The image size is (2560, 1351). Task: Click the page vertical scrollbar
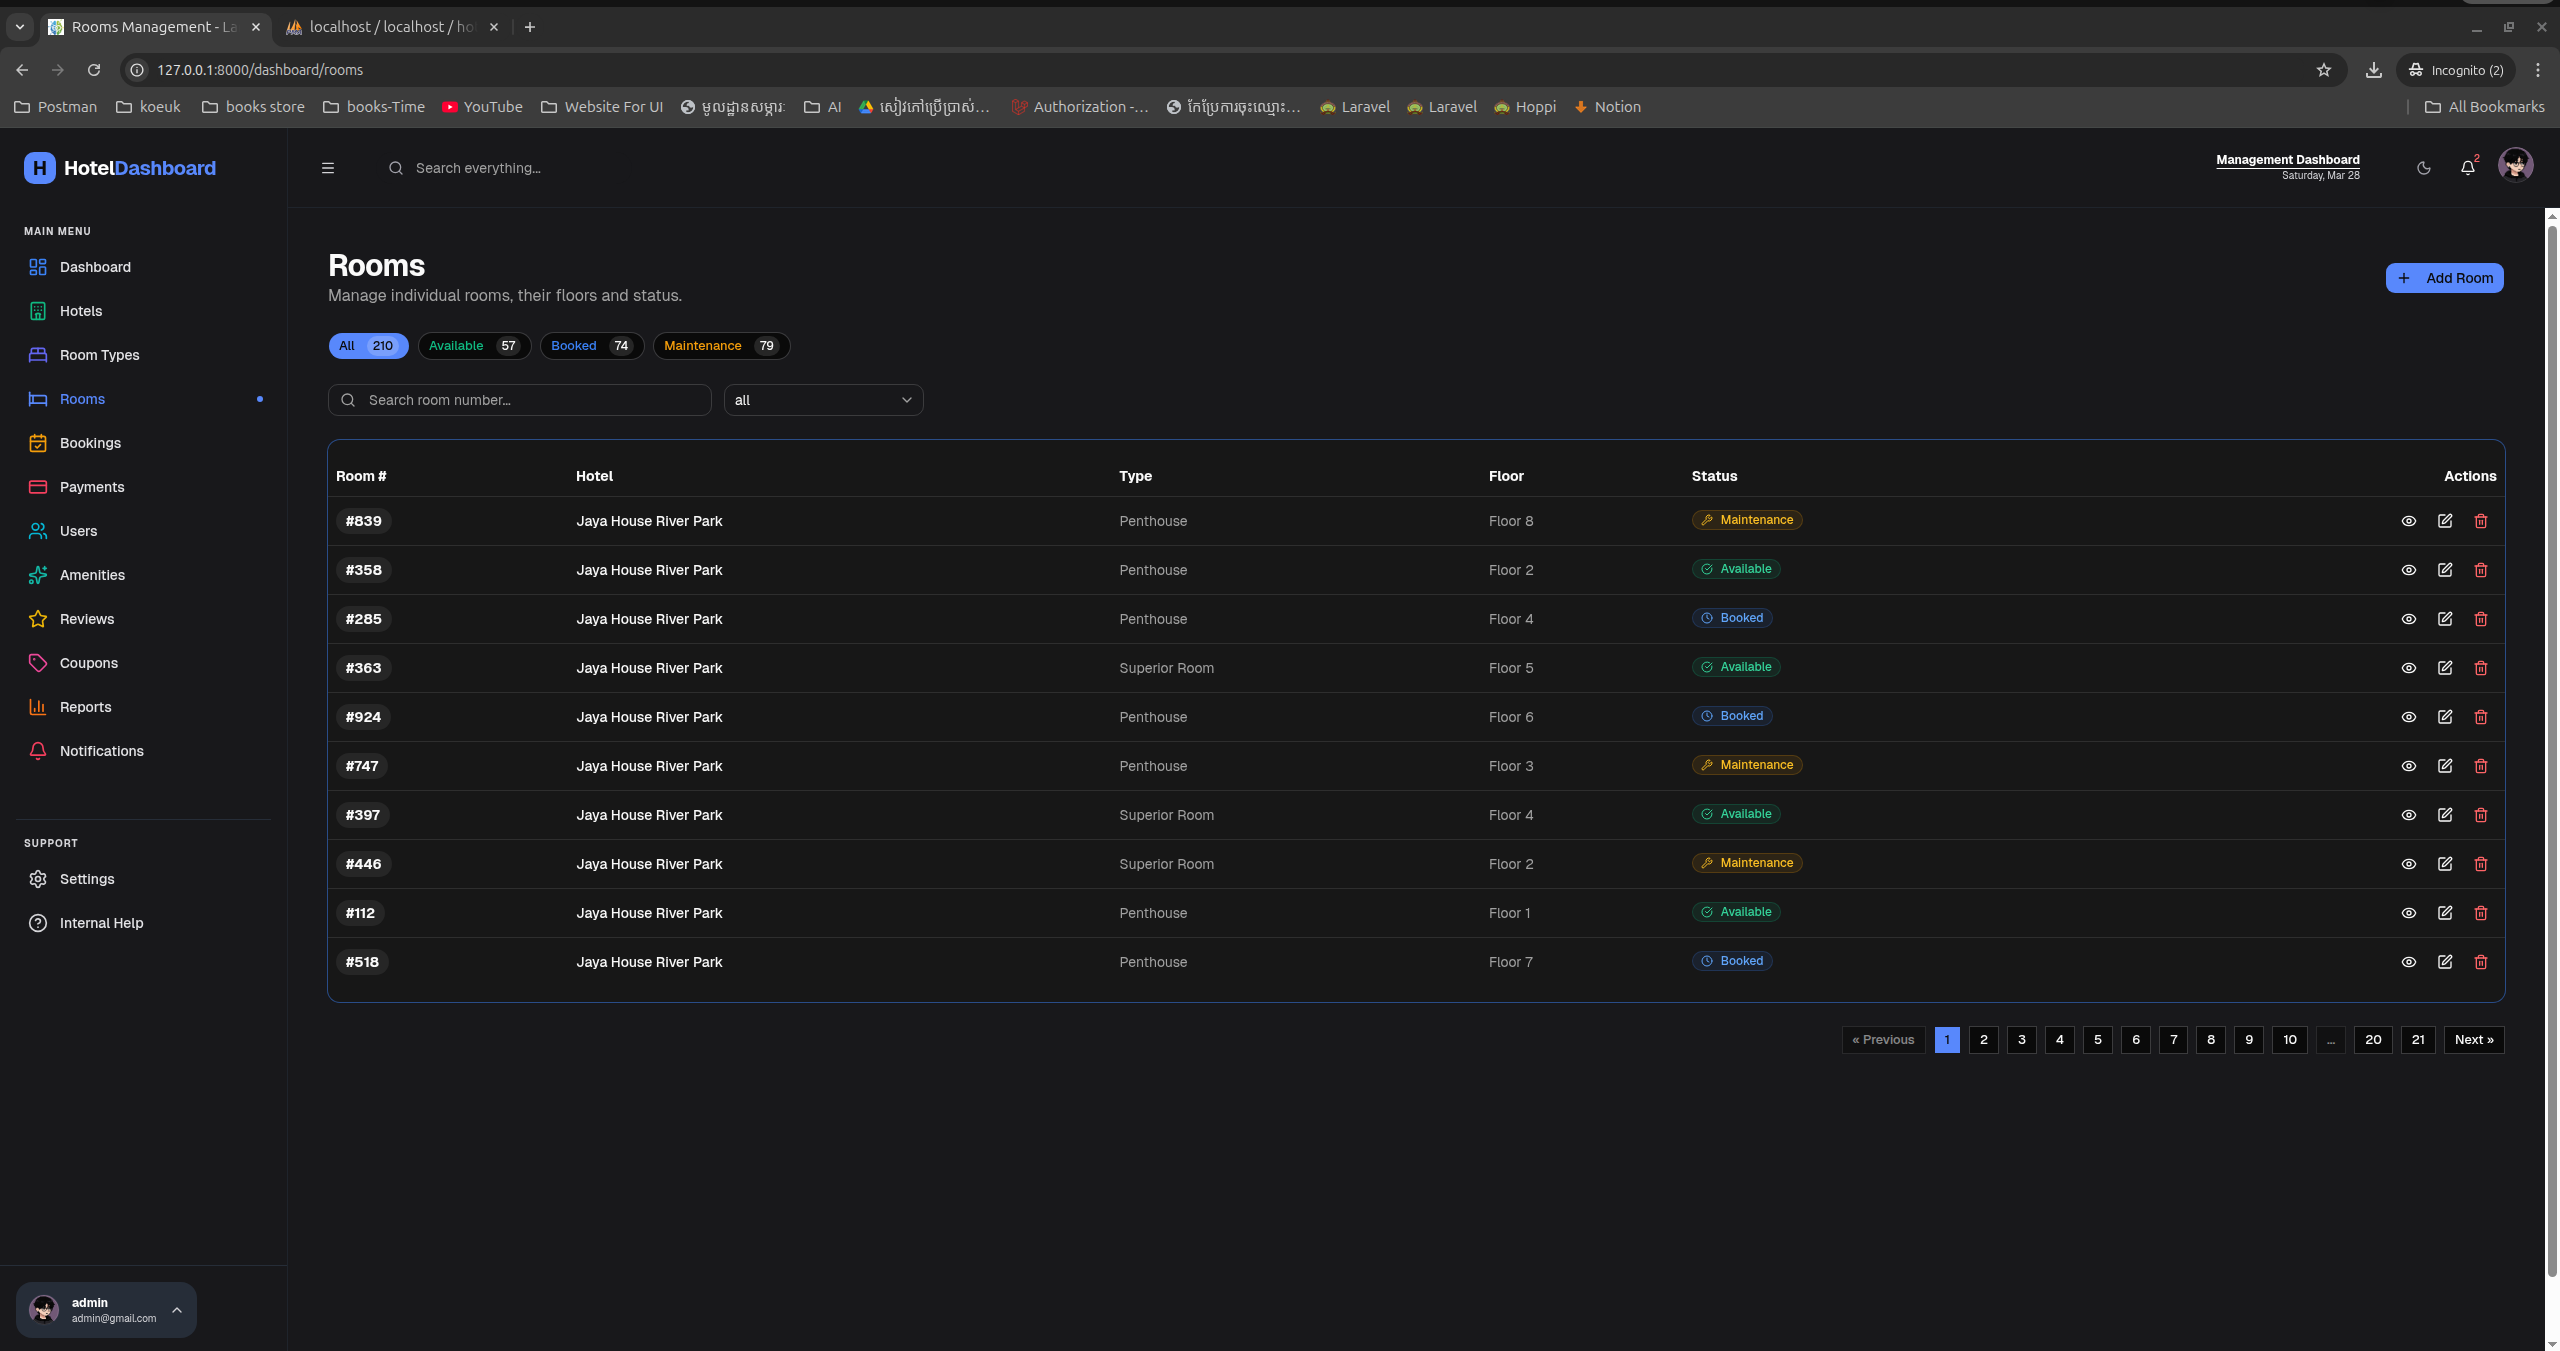click(x=2552, y=750)
